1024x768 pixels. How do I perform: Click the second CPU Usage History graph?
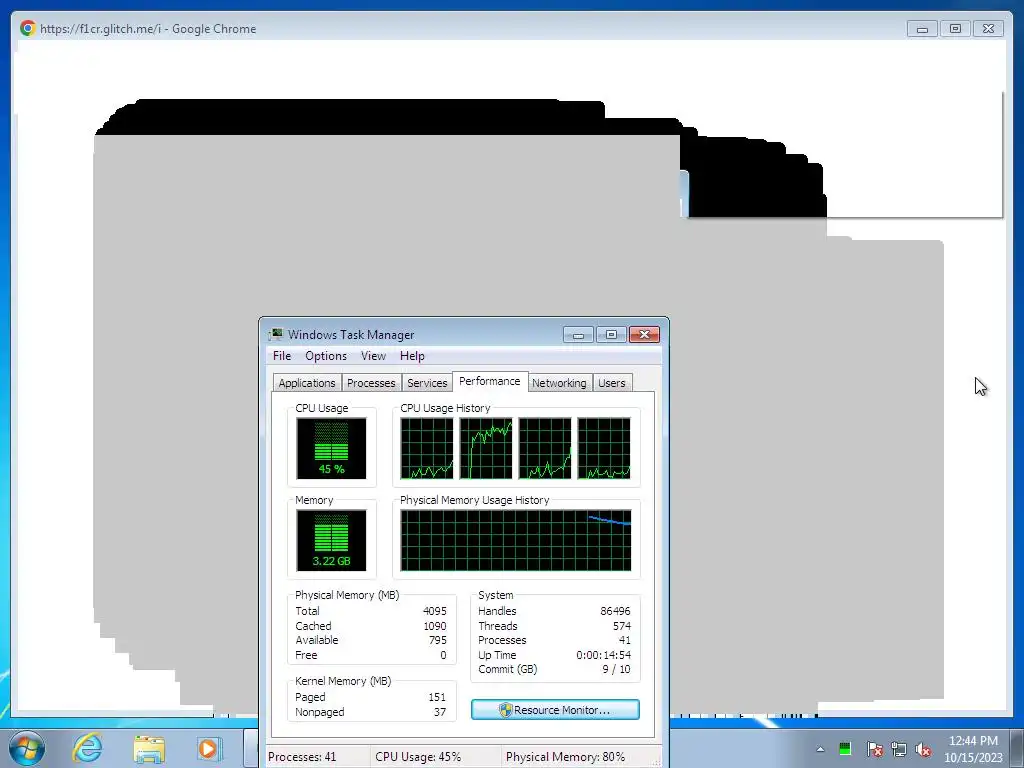486,449
